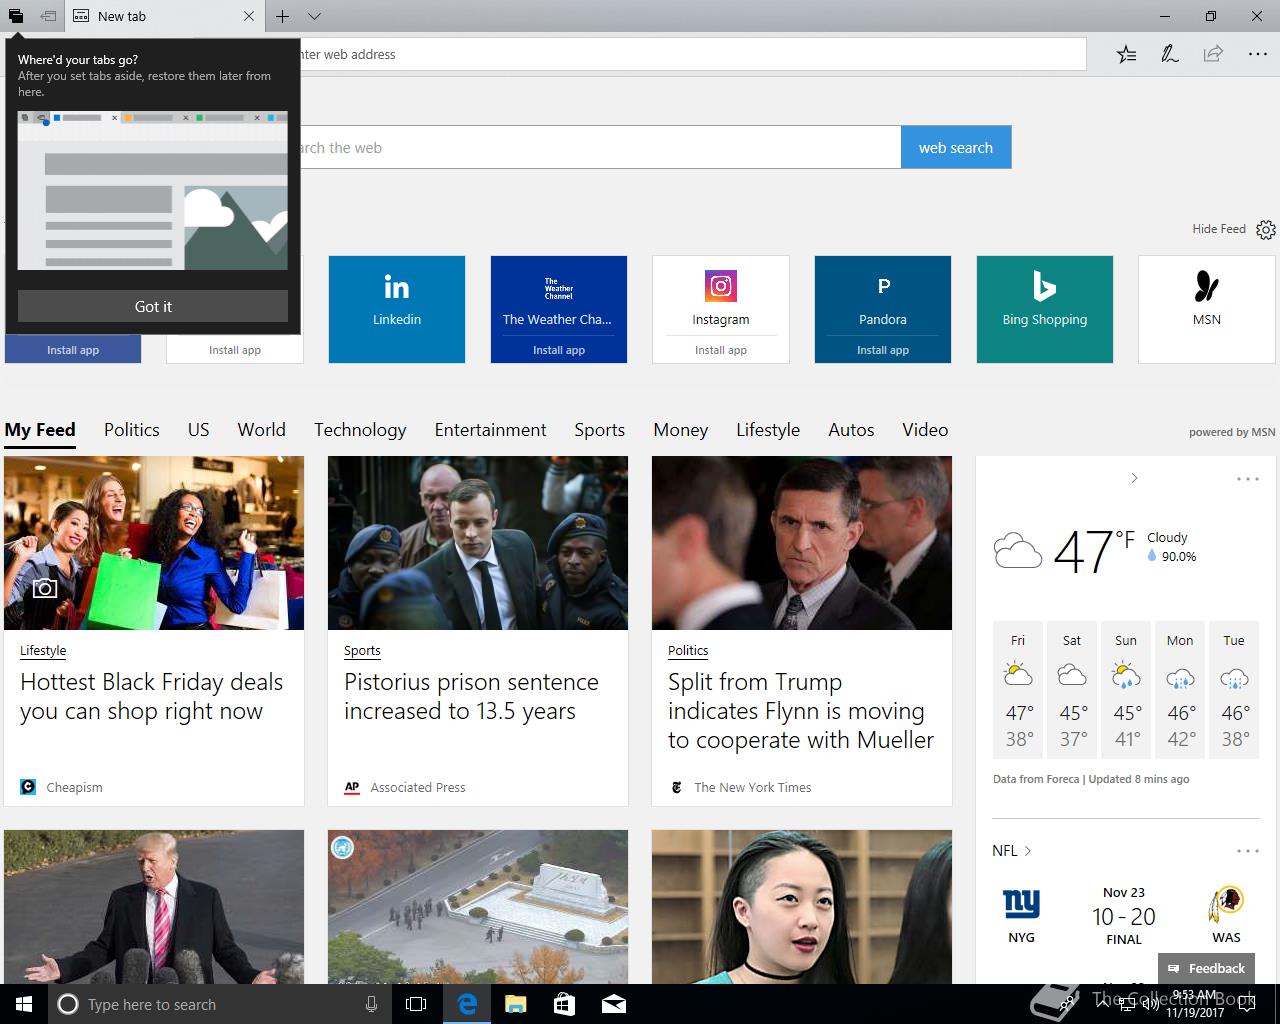Switch to the Technology tab
The image size is (1280, 1024).
point(360,430)
